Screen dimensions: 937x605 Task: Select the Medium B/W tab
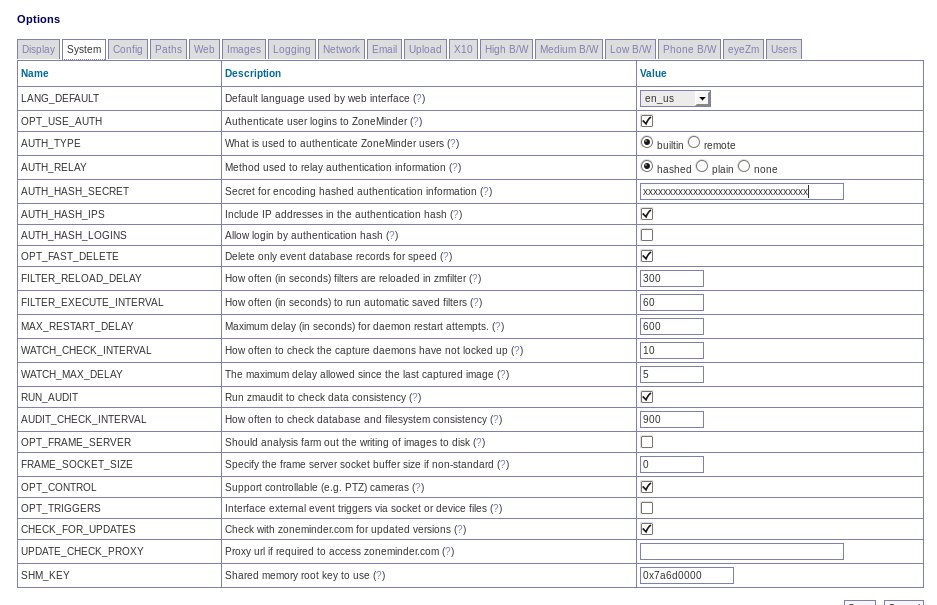569,50
